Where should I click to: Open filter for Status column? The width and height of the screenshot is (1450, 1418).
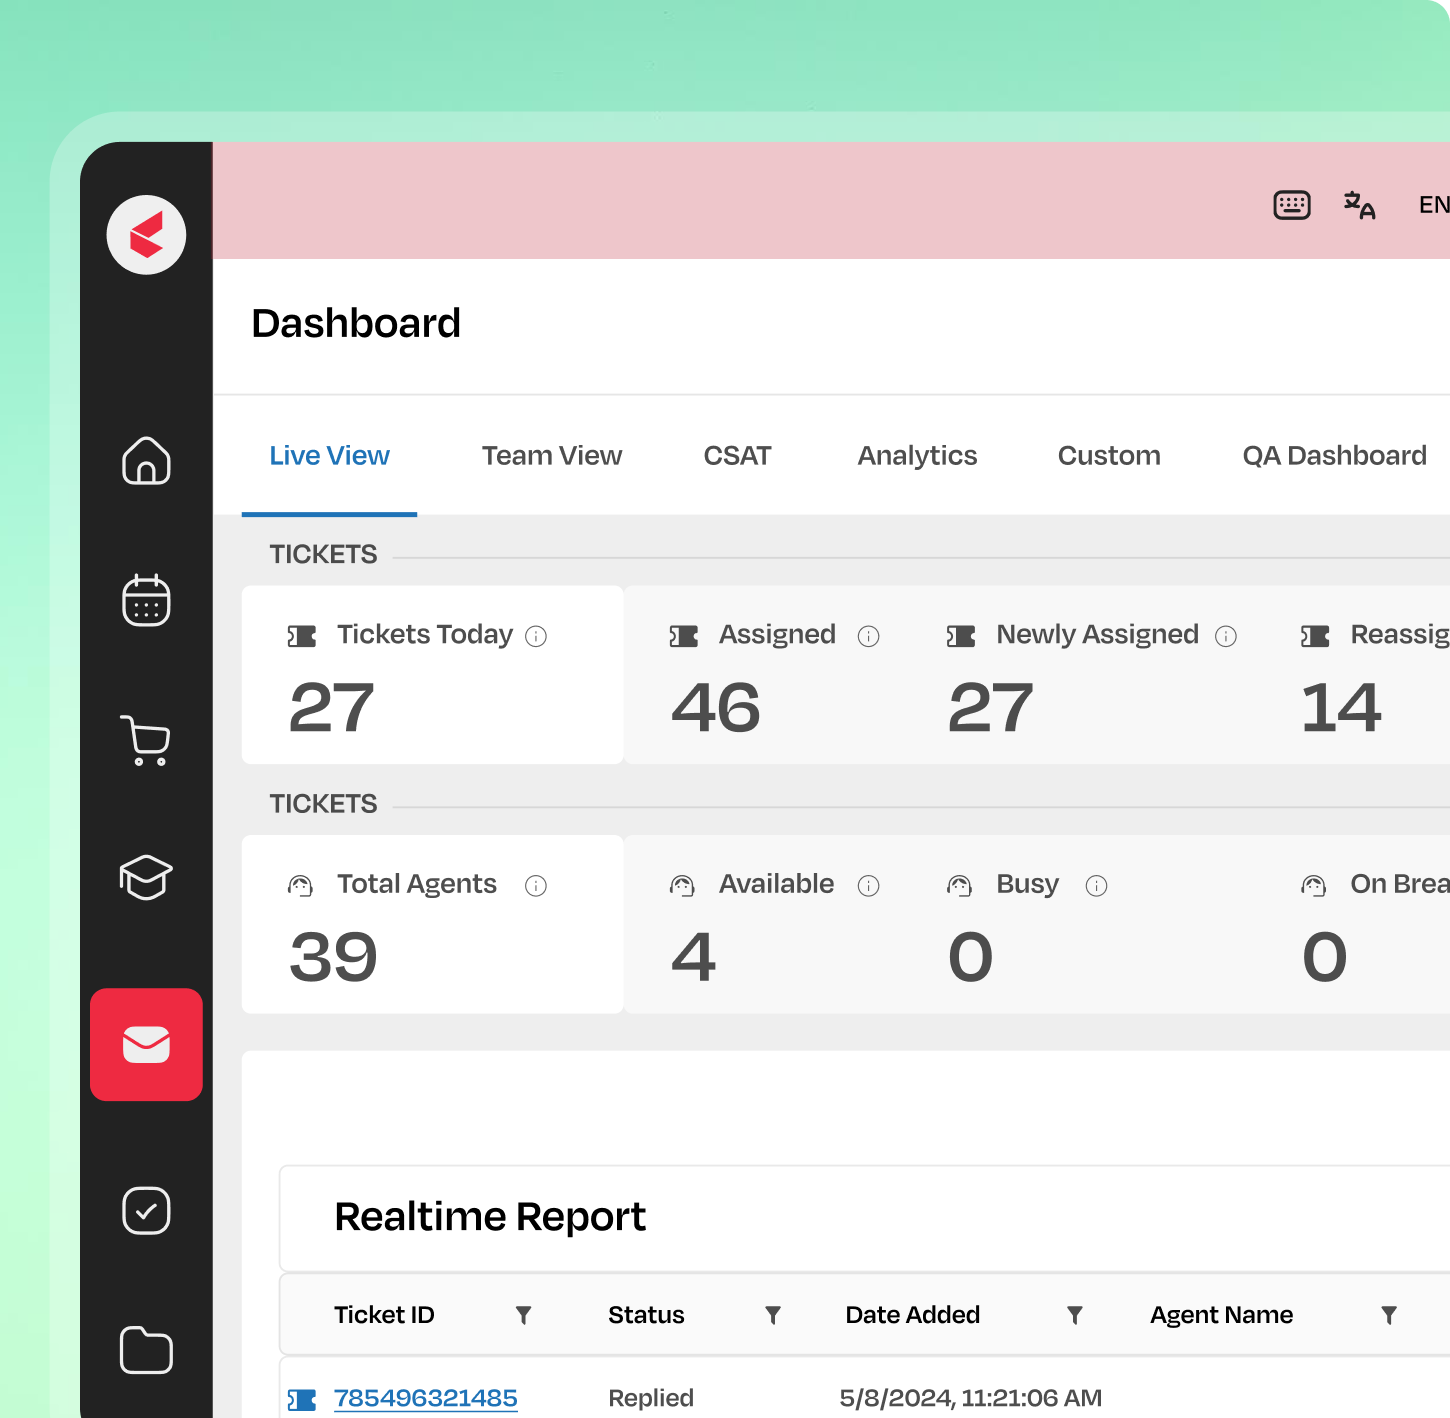pos(772,1315)
